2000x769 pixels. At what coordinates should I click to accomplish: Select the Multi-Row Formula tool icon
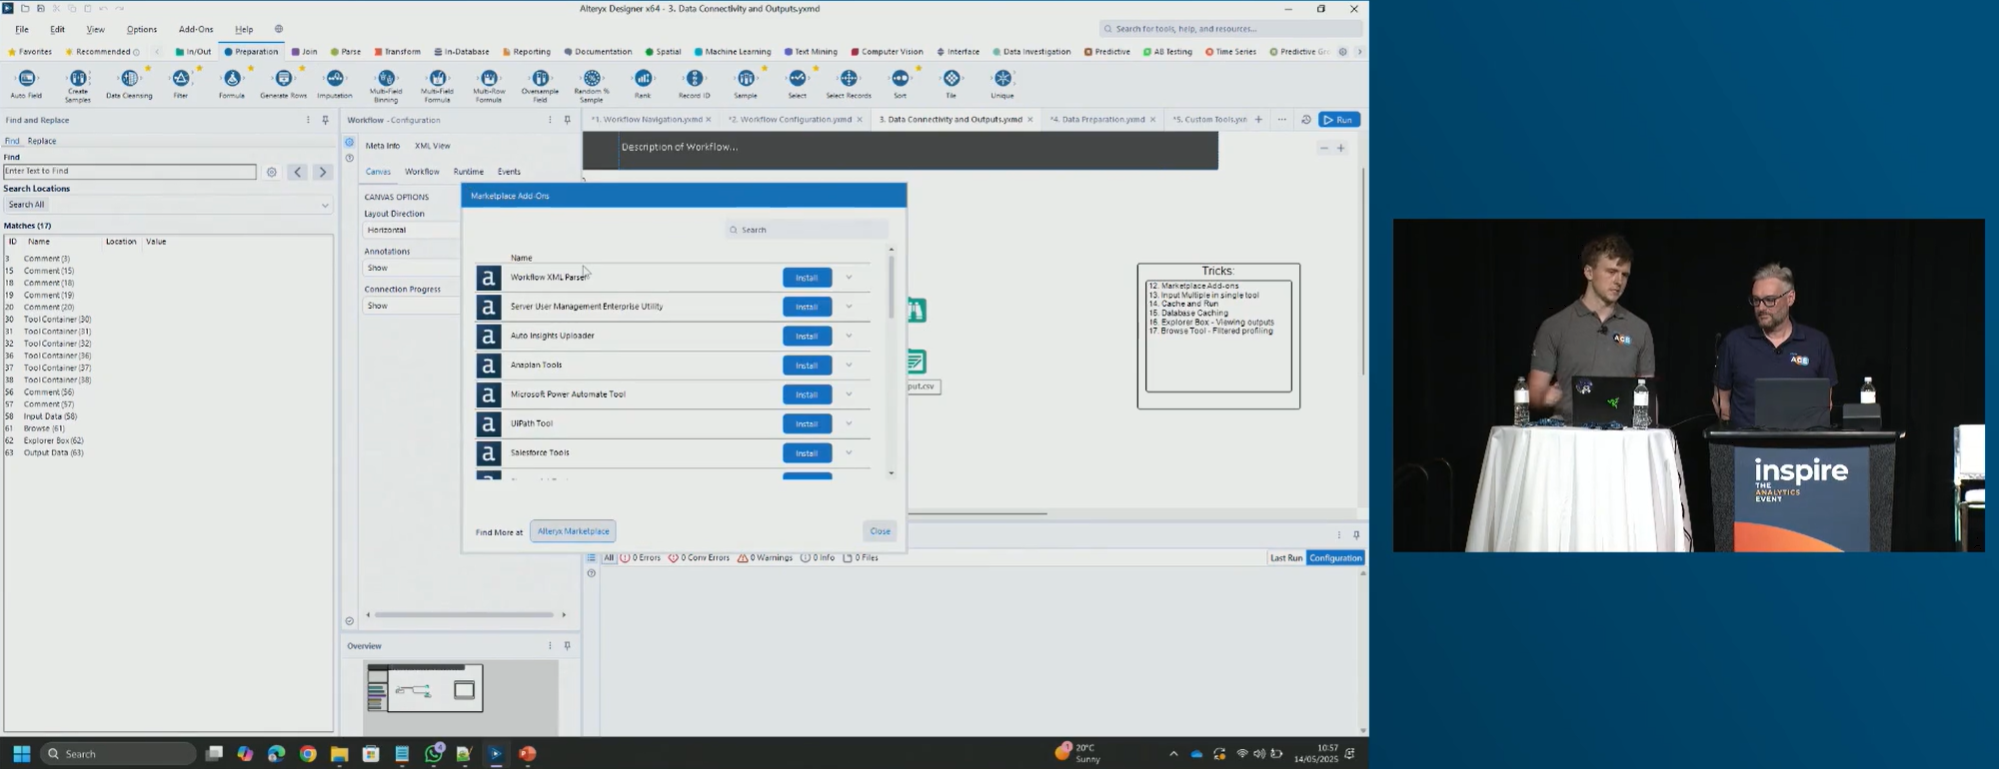coord(489,78)
